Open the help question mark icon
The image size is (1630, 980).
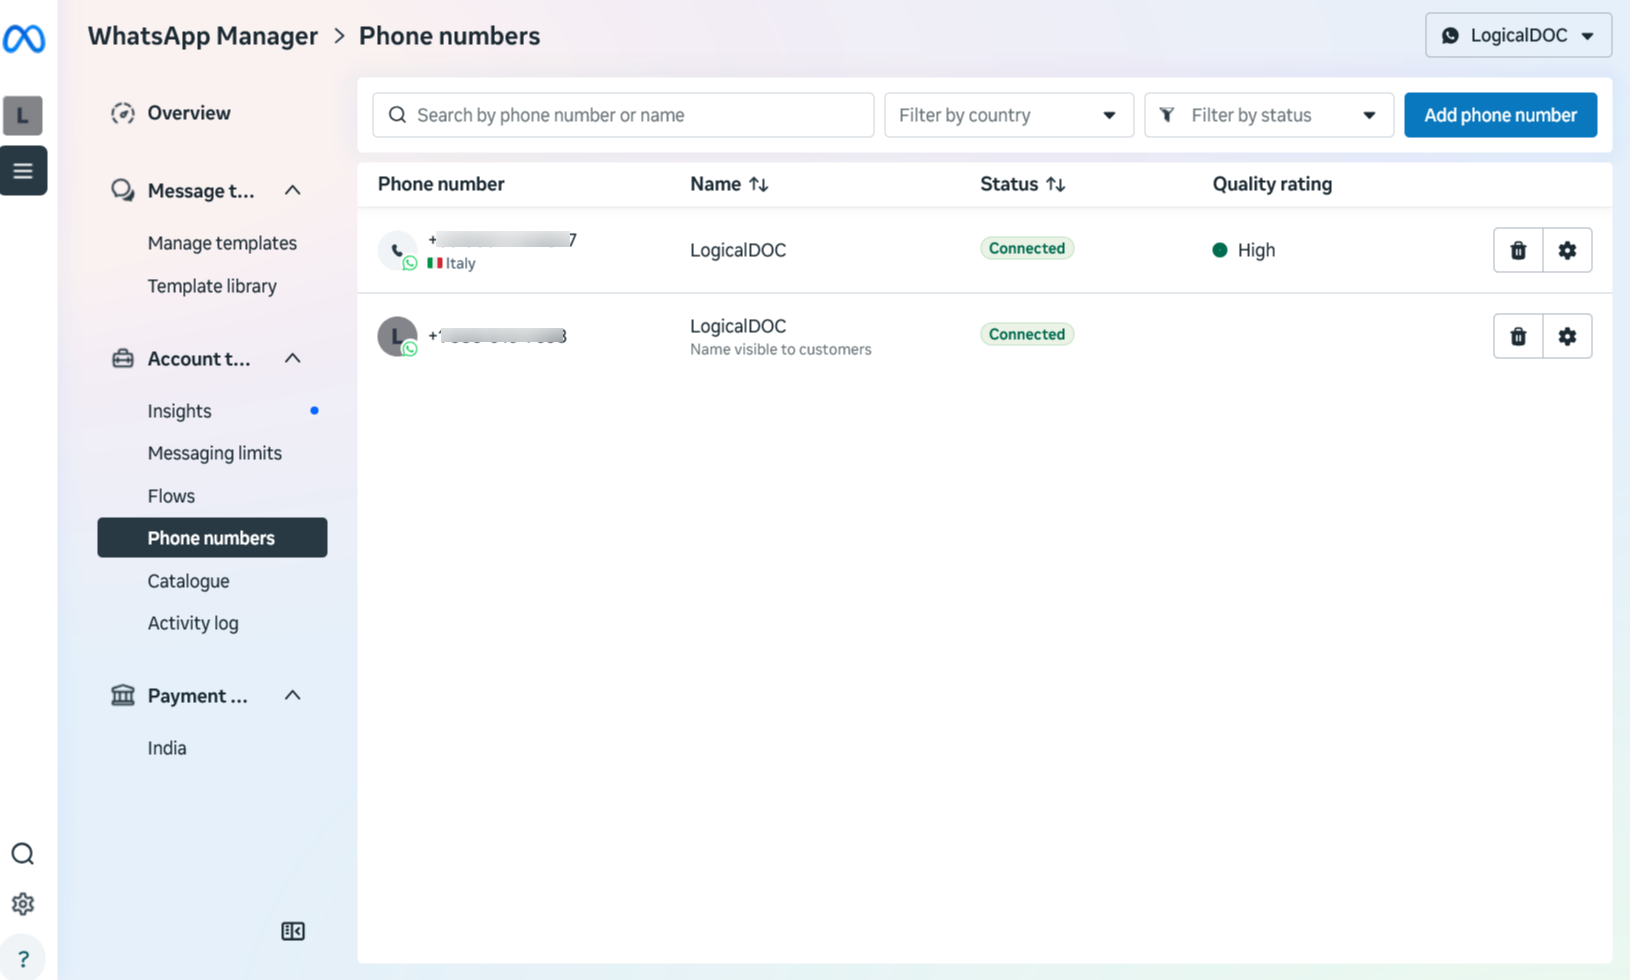[23, 959]
